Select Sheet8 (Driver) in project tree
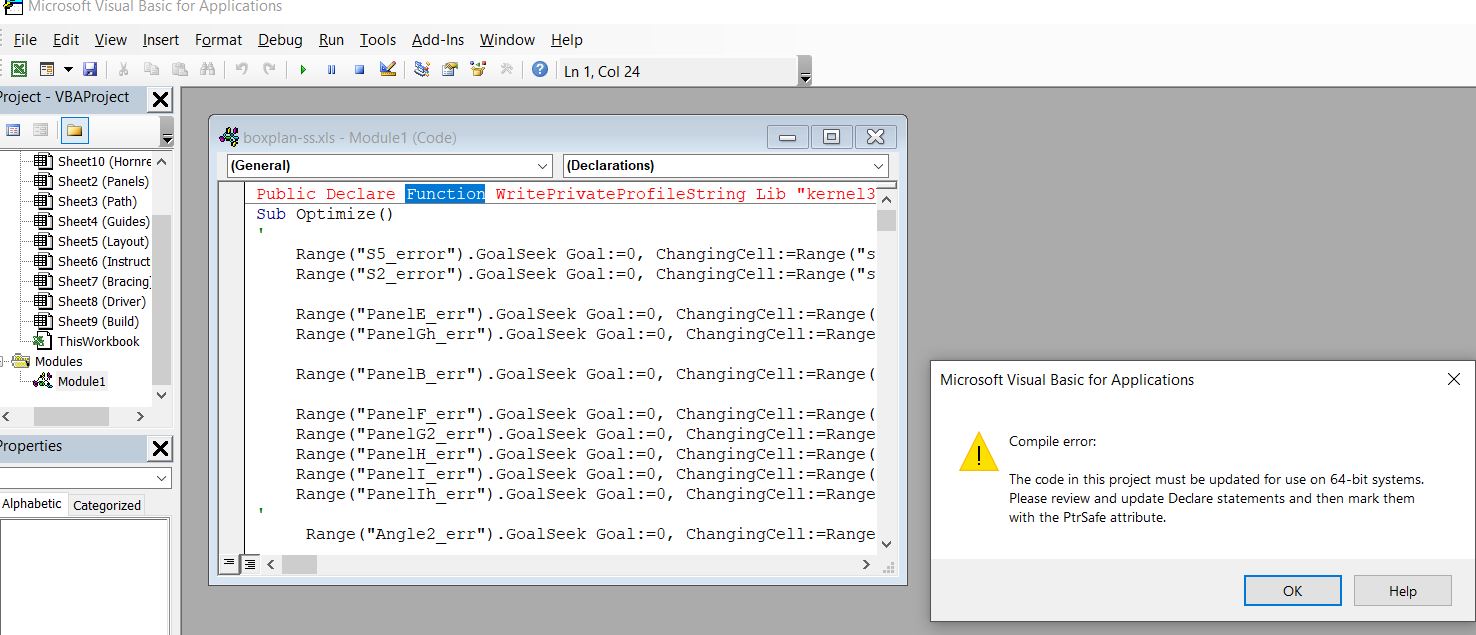Image resolution: width=1476 pixels, height=635 pixels. tap(101, 301)
